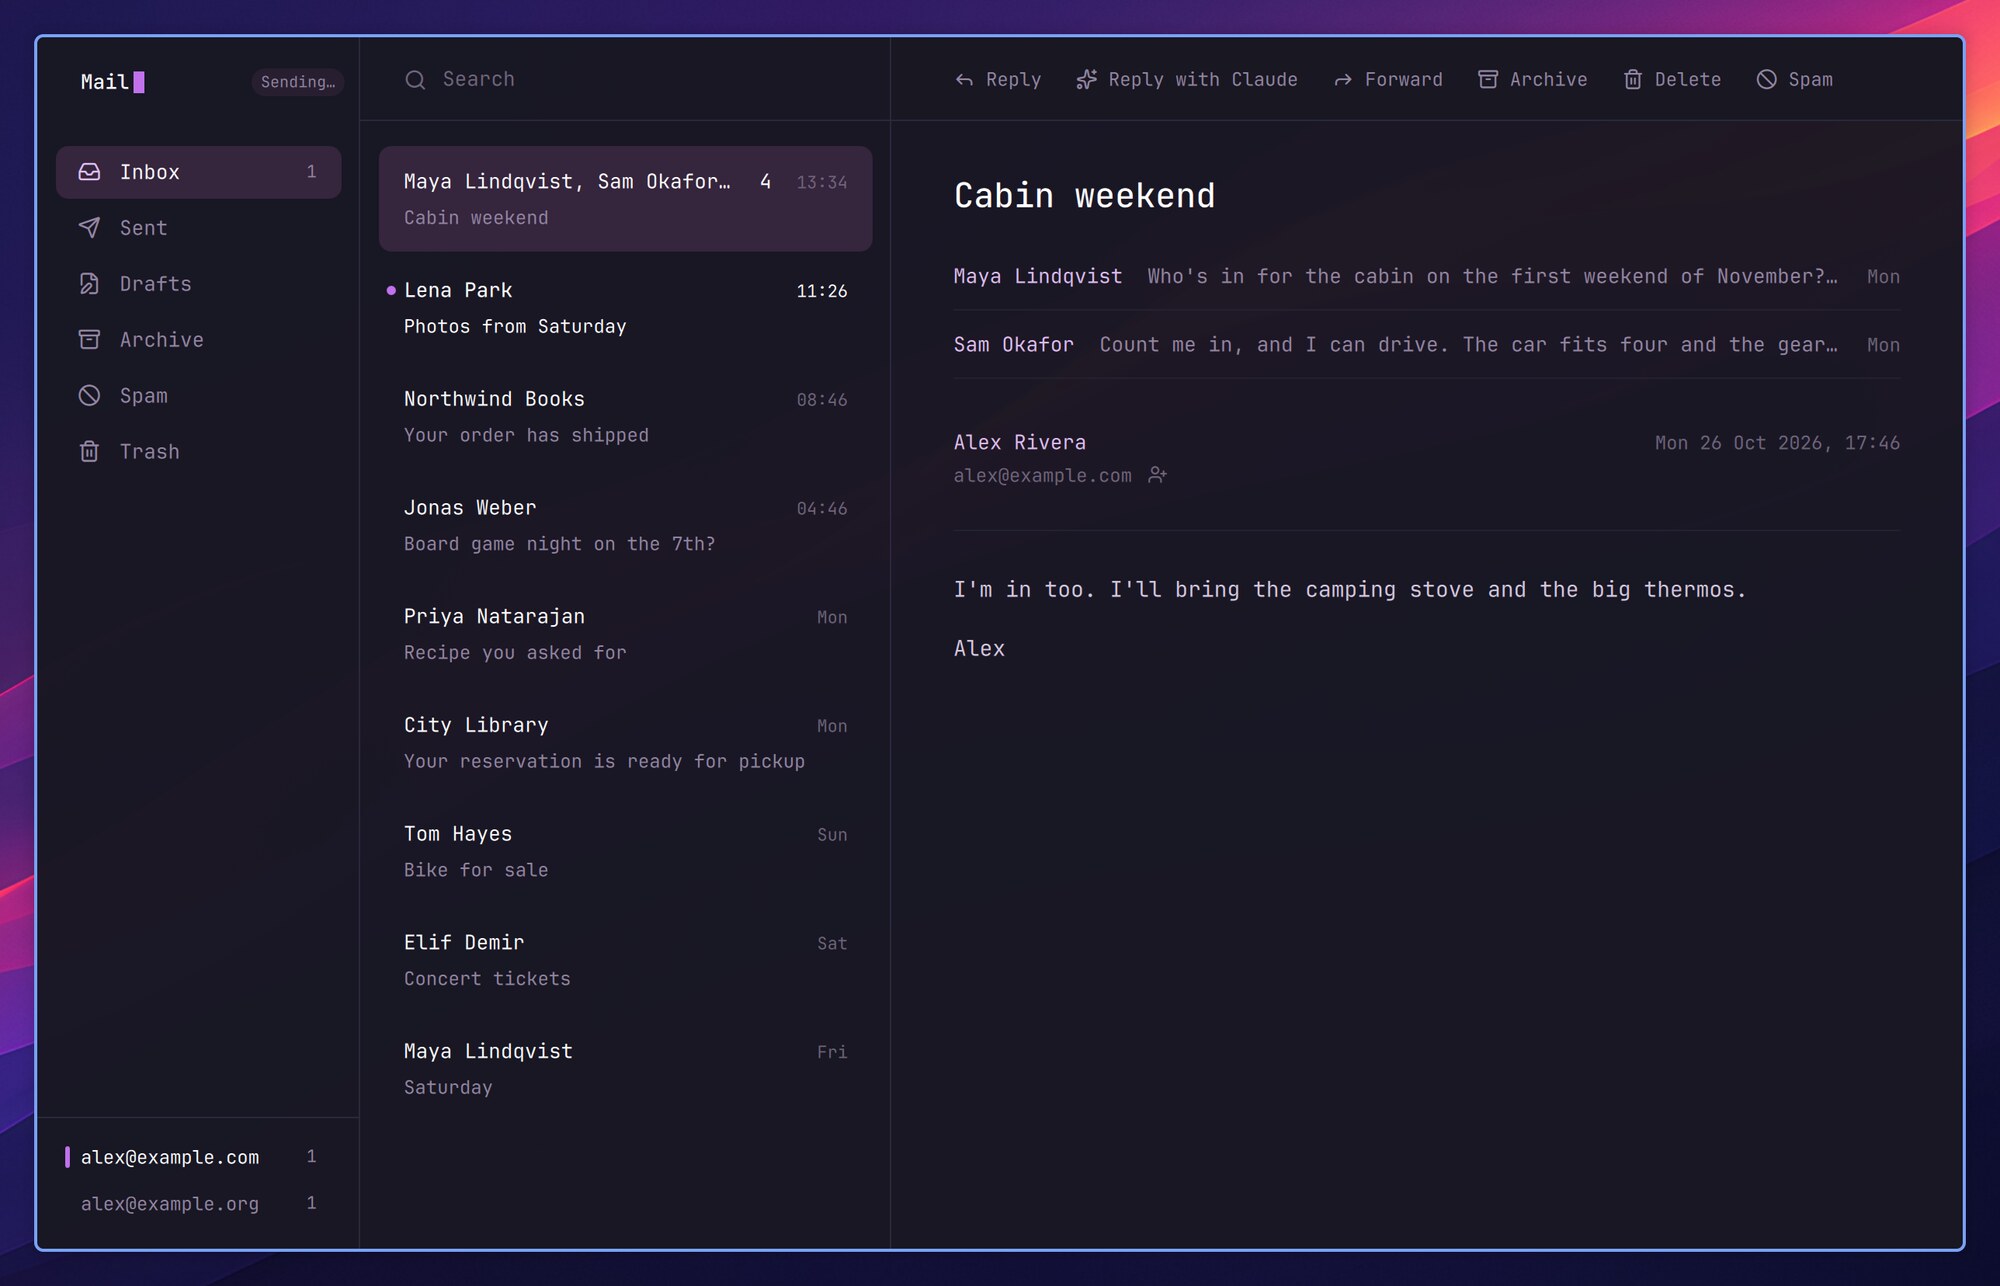
Task: Open the unread Lena Park email
Action: click(625, 308)
